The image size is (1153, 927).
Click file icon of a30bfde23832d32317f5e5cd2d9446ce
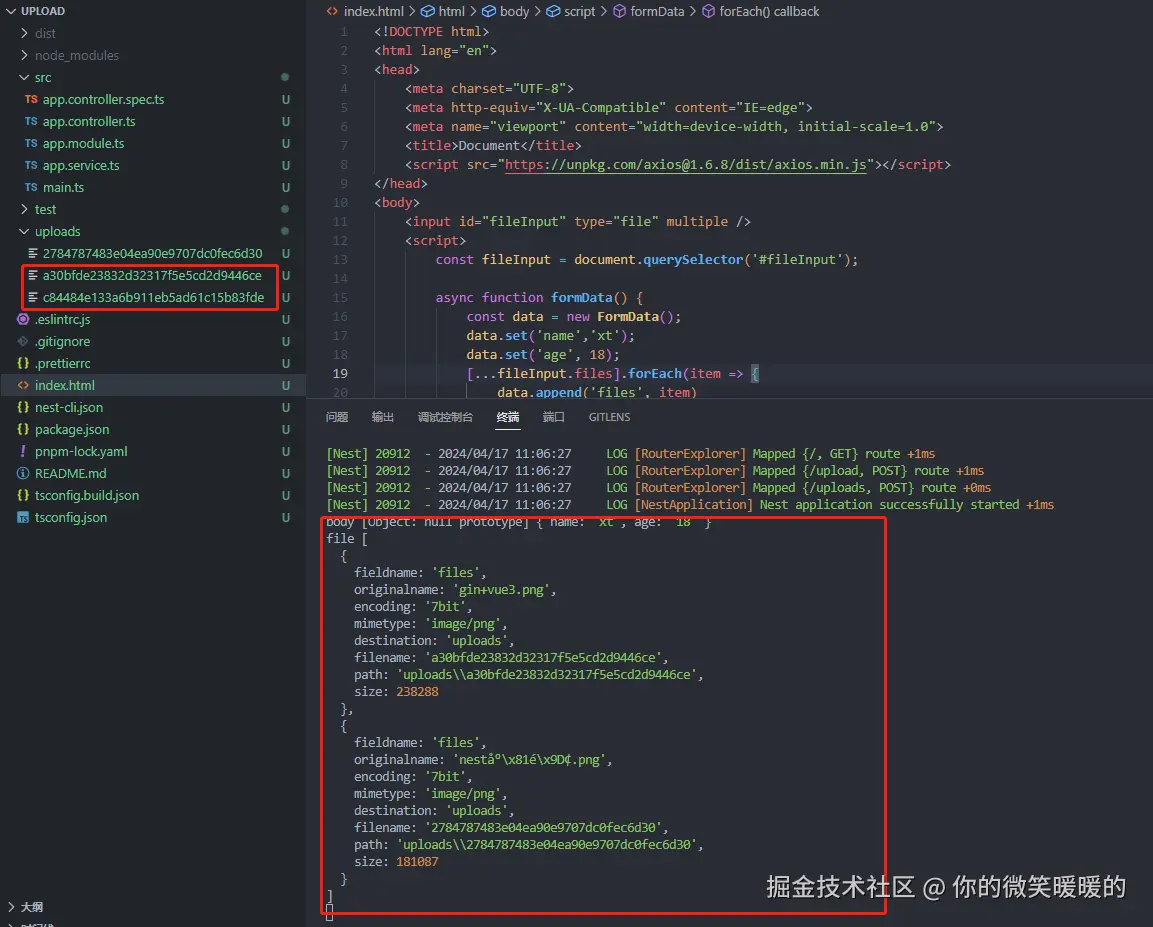pos(32,275)
